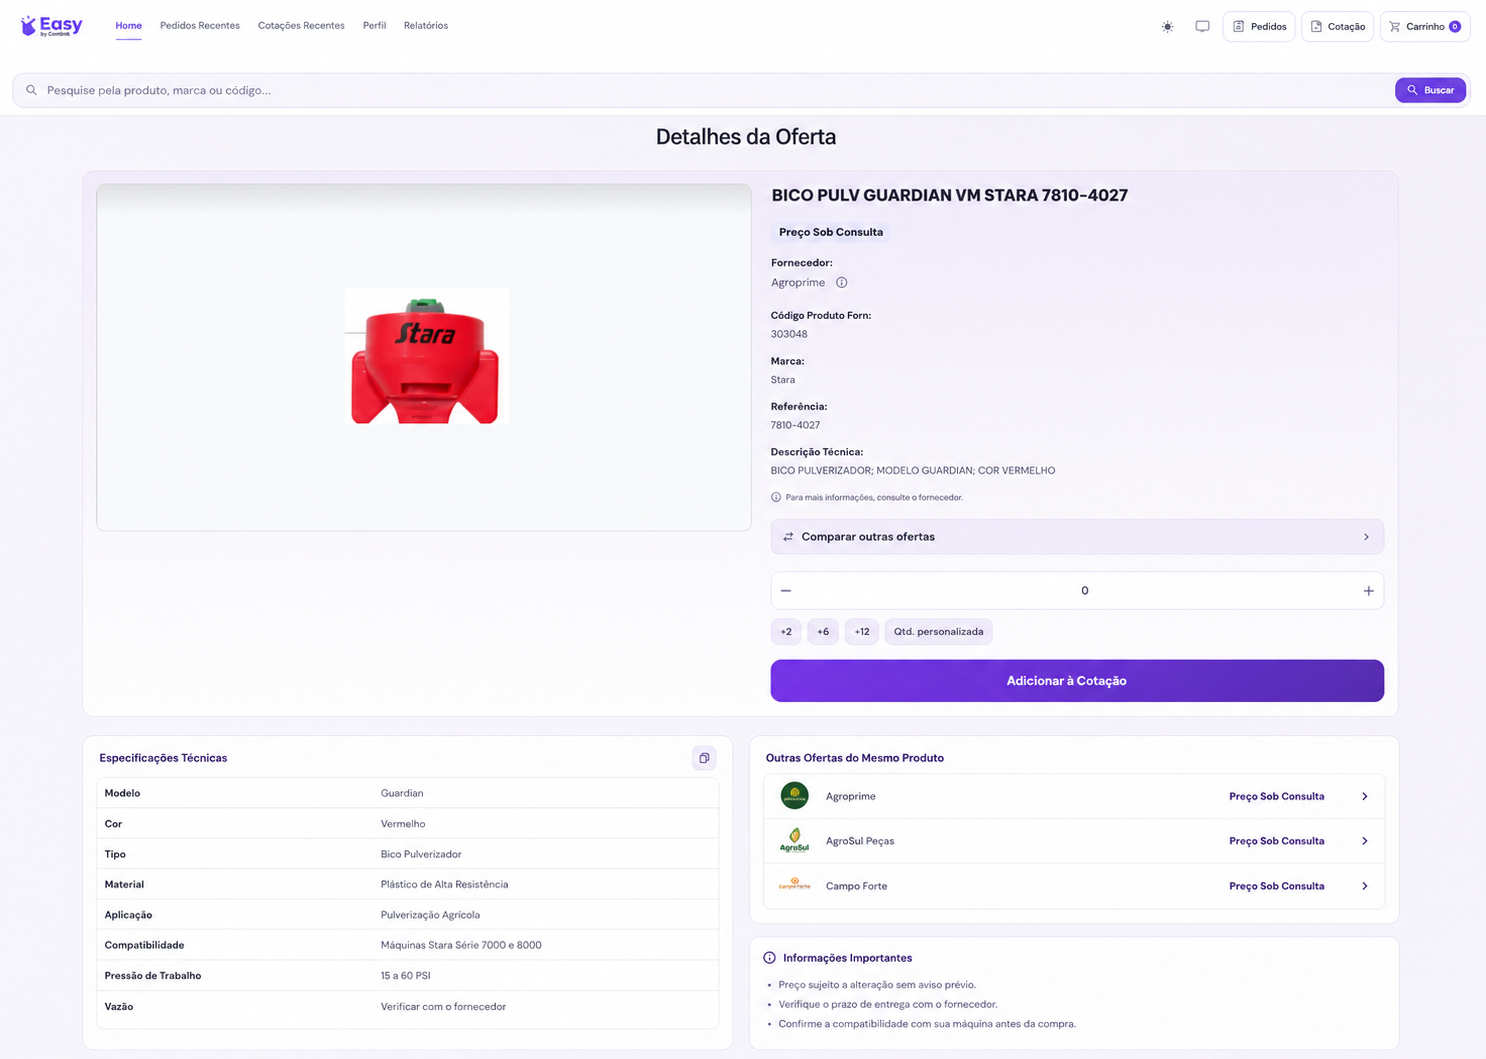The width and height of the screenshot is (1486, 1059).
Task: Click '15 a 60 PSI' pressure value
Action: click(x=405, y=975)
